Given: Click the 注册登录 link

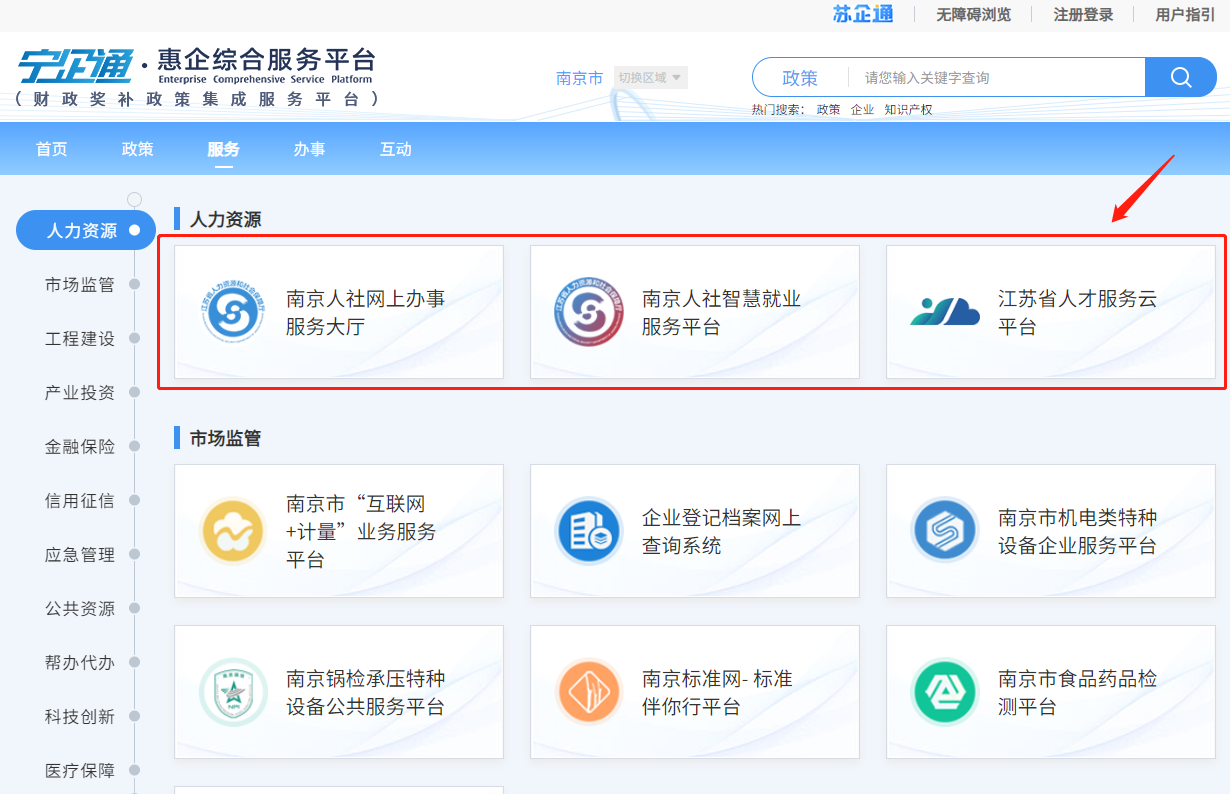Looking at the screenshot, I should pos(1083,15).
